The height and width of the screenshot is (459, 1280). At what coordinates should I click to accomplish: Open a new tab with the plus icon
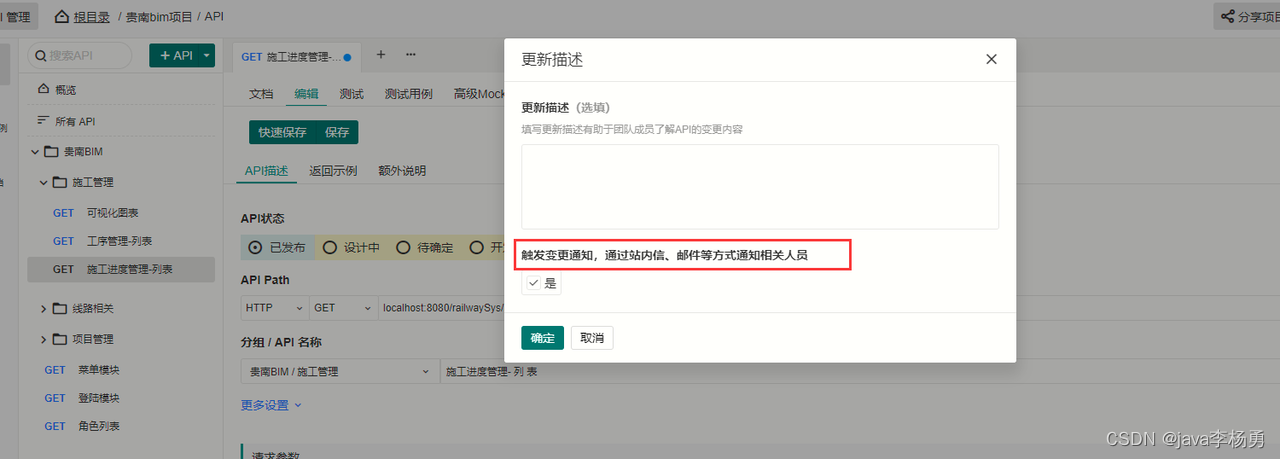(x=380, y=55)
